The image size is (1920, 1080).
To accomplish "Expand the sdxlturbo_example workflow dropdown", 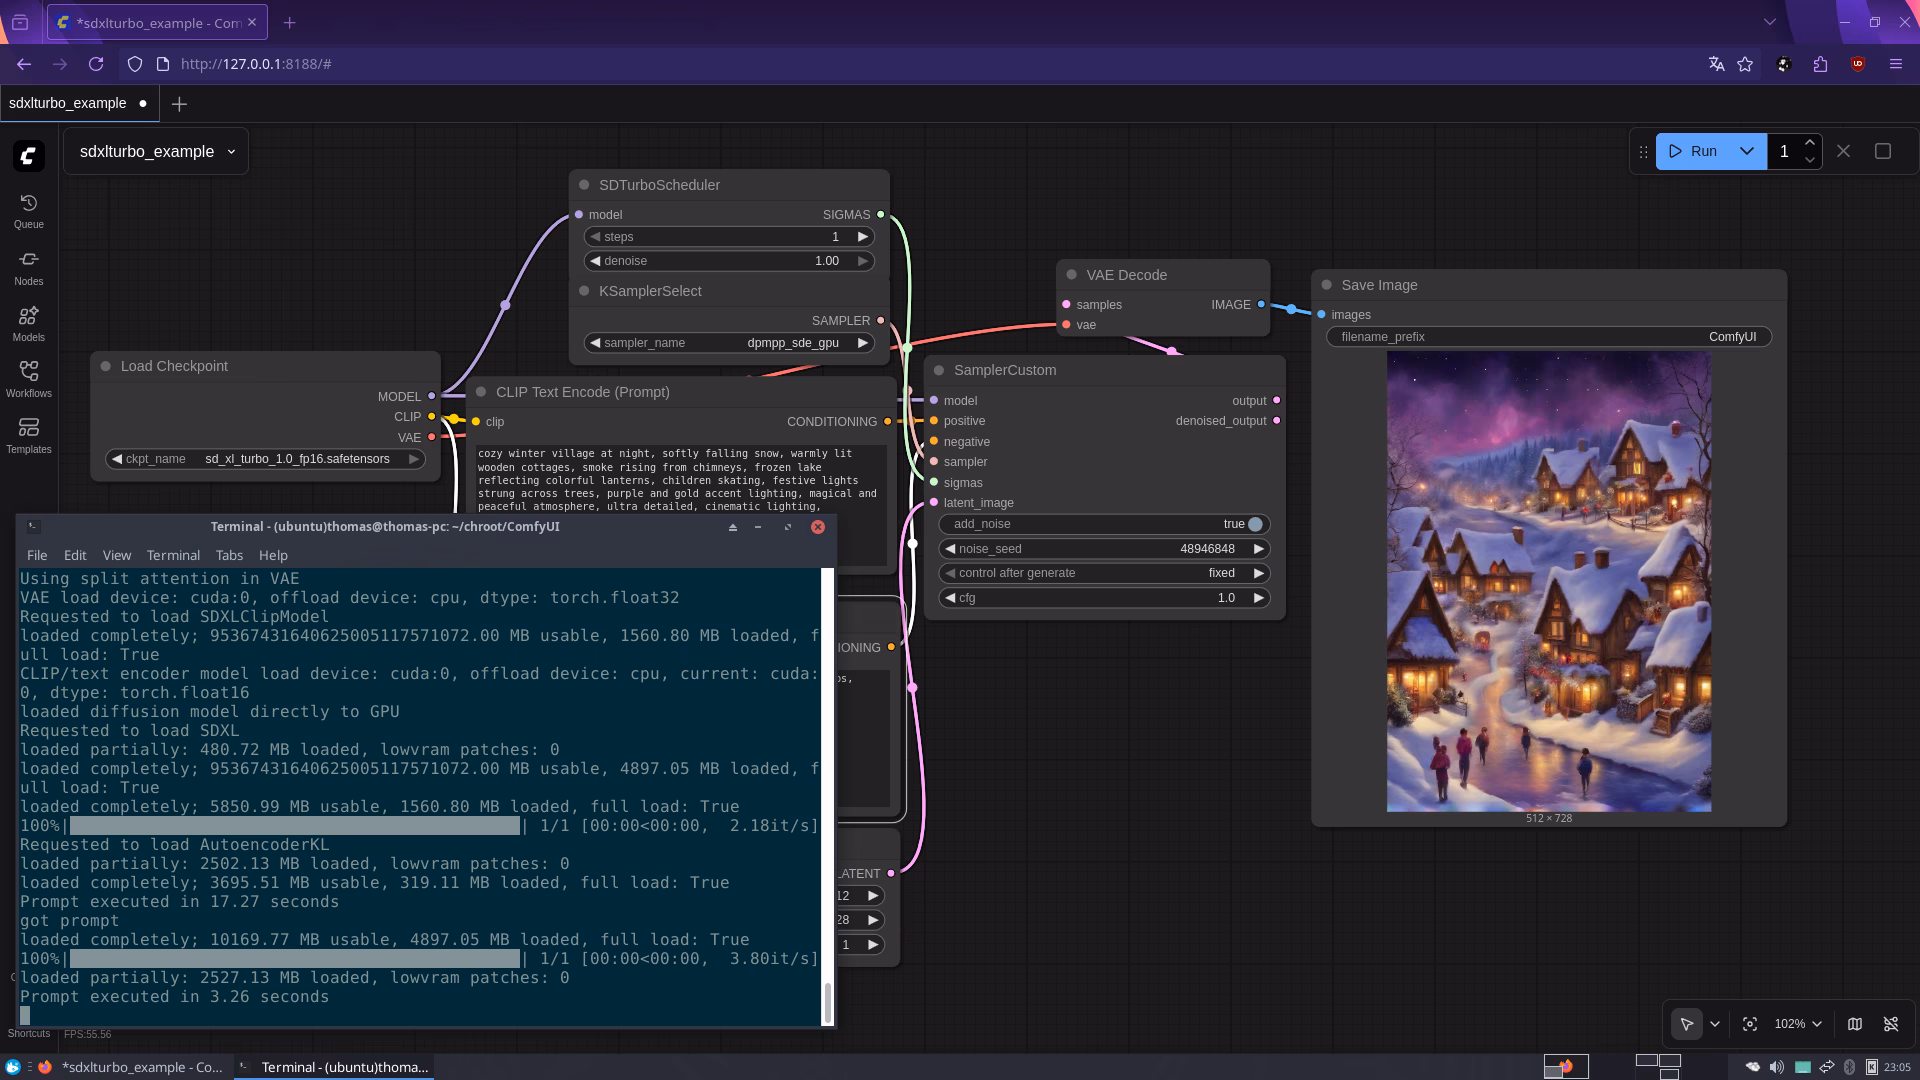I will [231, 152].
